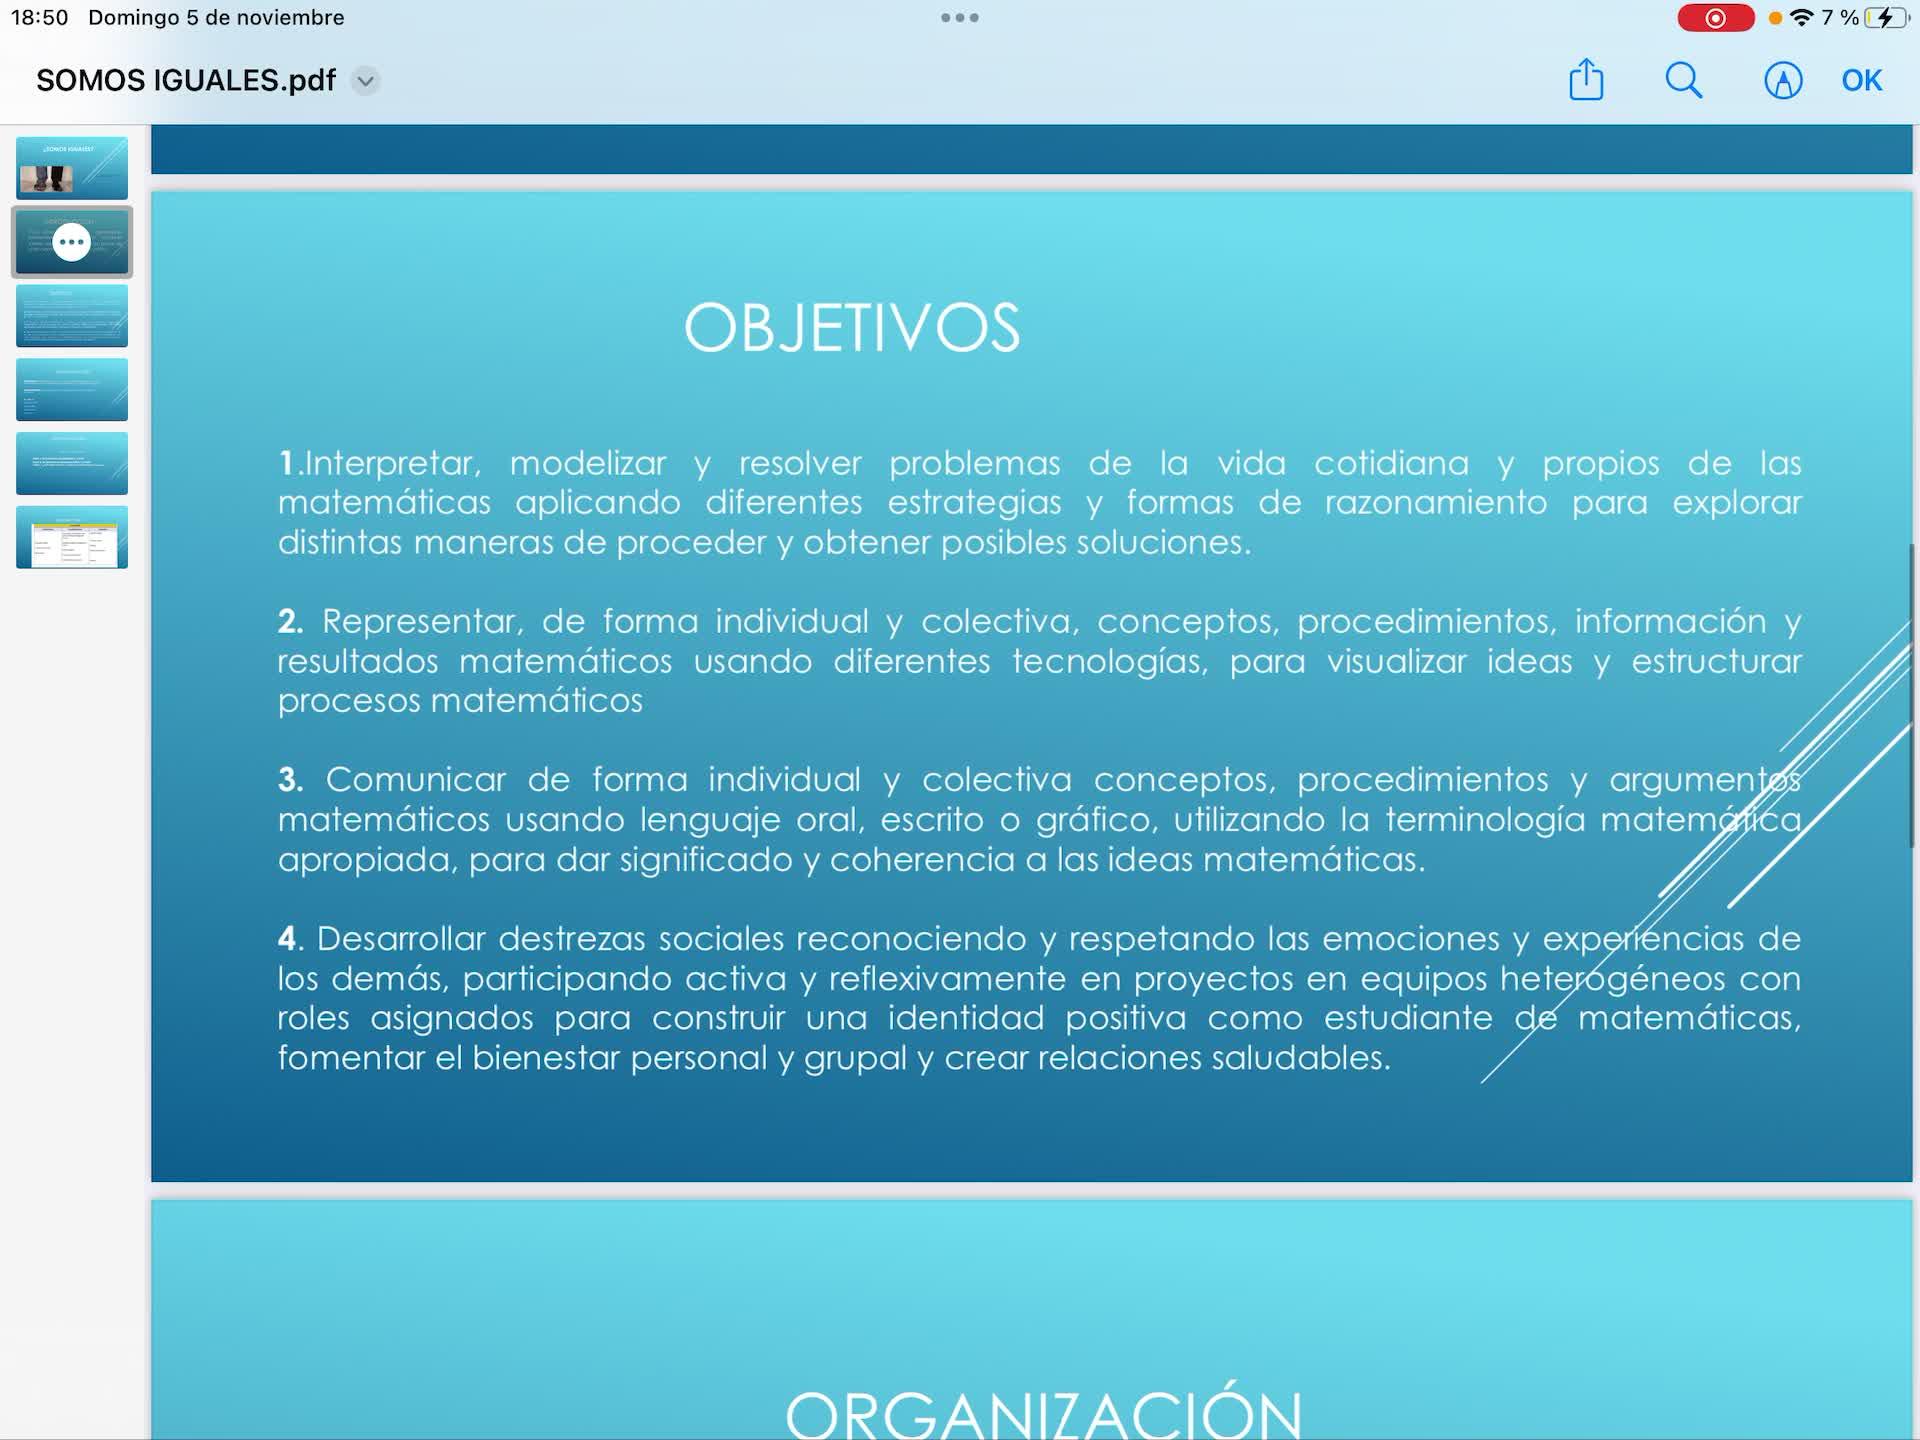Open the search magnifying glass
The image size is (1920, 1440).
coord(1683,80)
